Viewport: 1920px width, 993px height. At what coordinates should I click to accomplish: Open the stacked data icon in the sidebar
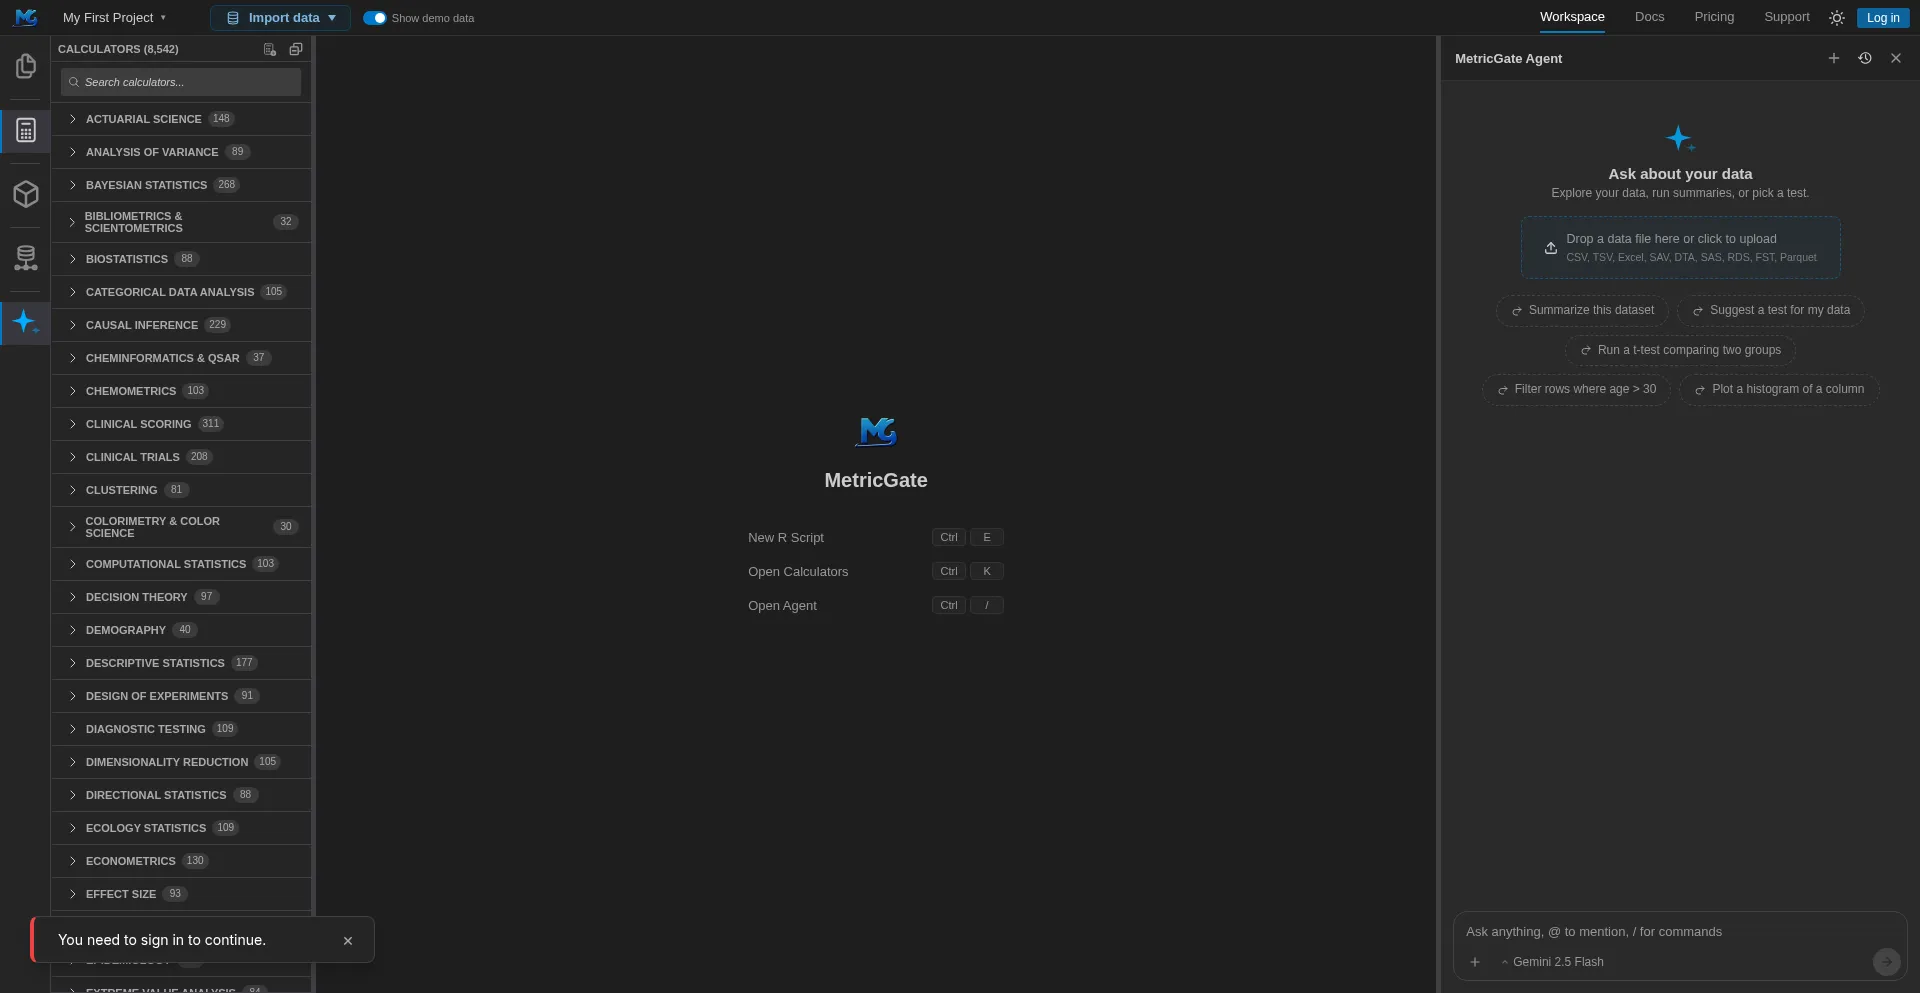[x=26, y=258]
